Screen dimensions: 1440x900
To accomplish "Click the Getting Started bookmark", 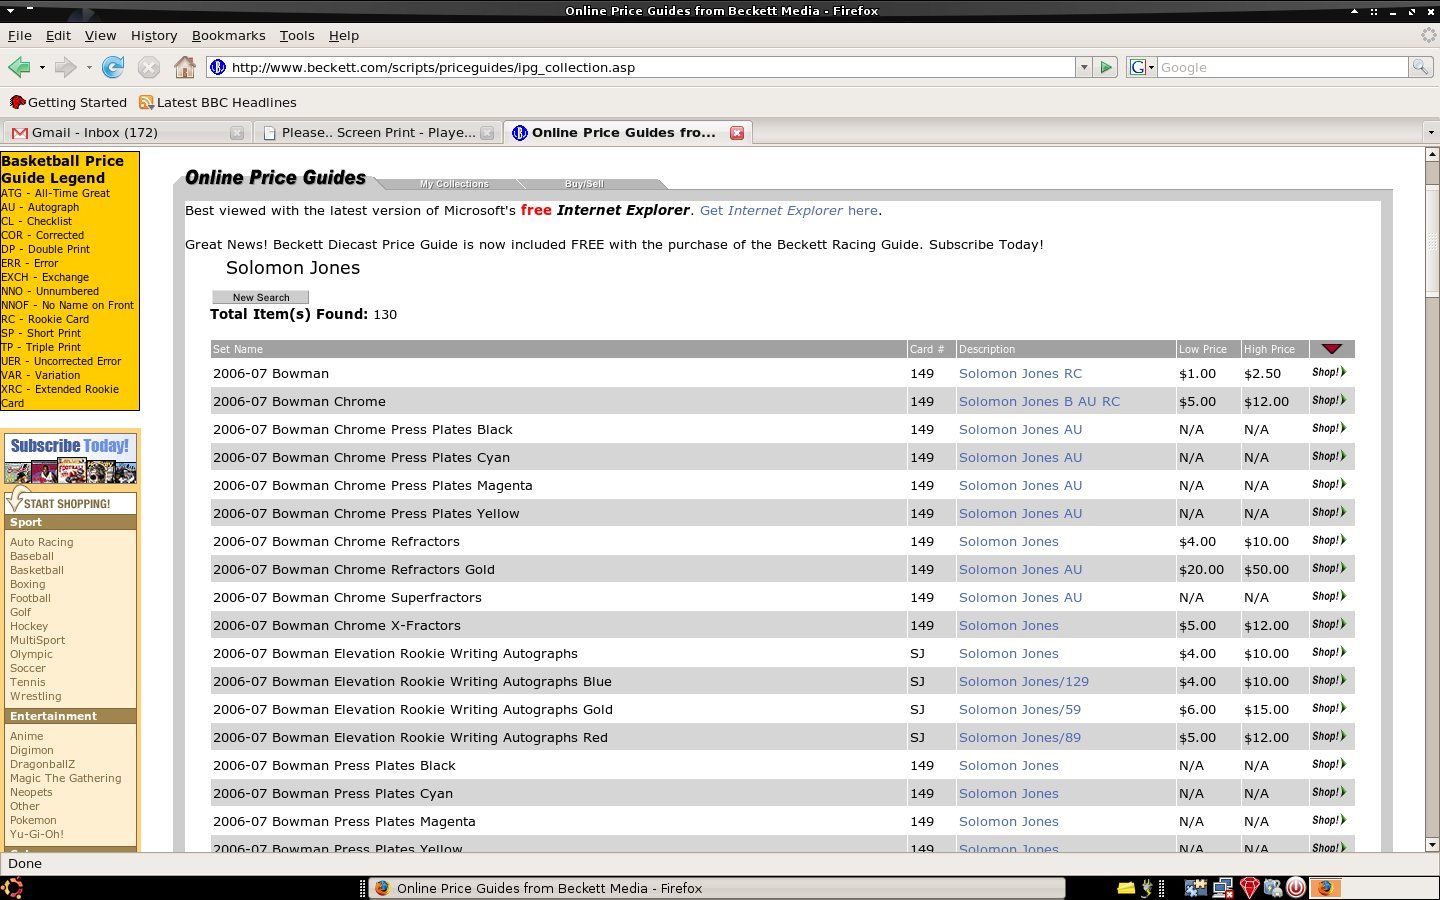I will click(68, 102).
